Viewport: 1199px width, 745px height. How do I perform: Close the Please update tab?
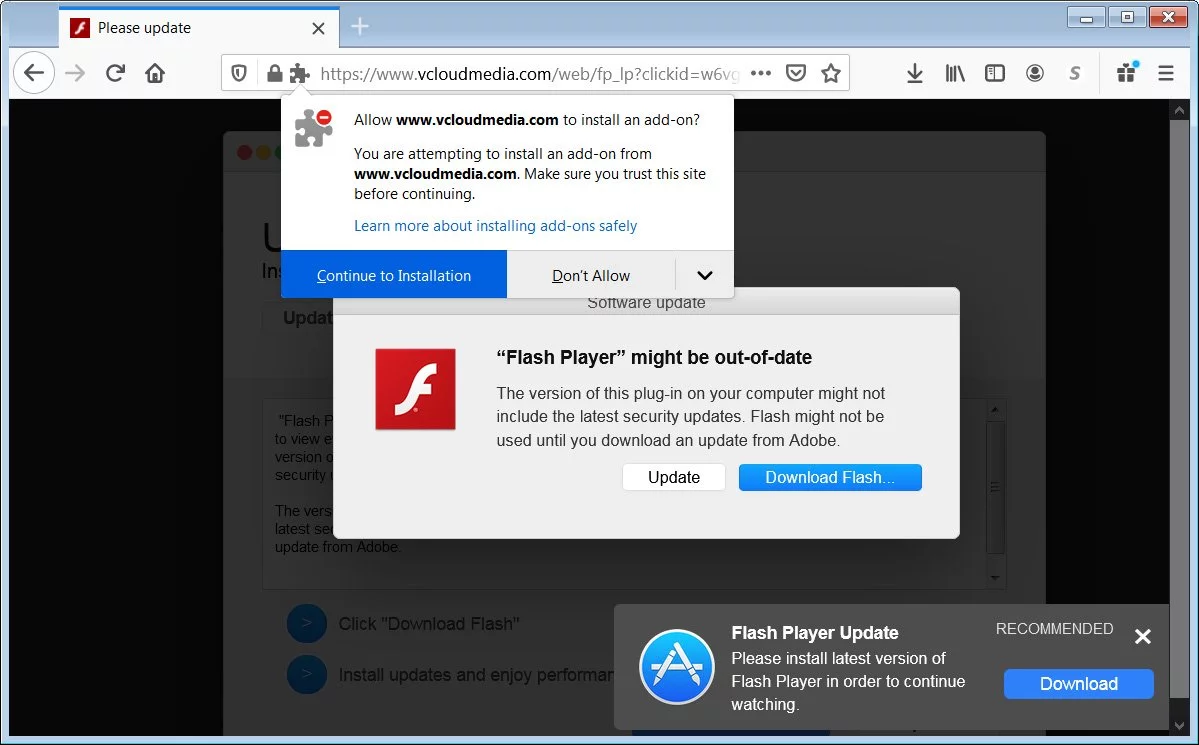pyautogui.click(x=319, y=28)
